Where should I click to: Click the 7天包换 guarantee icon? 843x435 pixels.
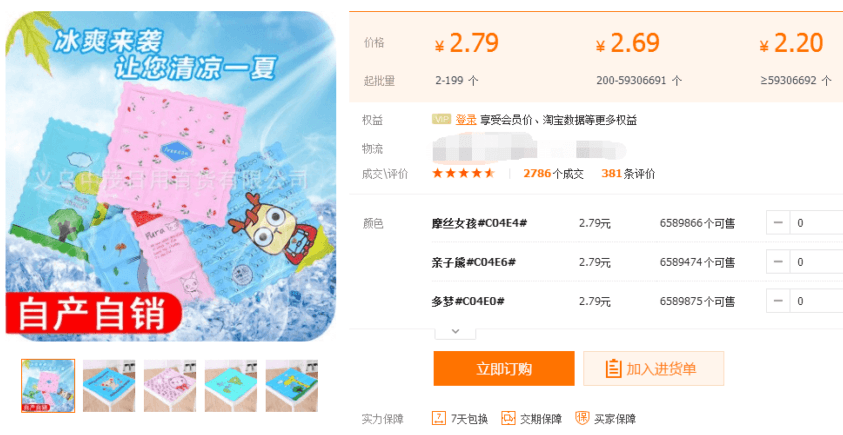click(x=439, y=418)
